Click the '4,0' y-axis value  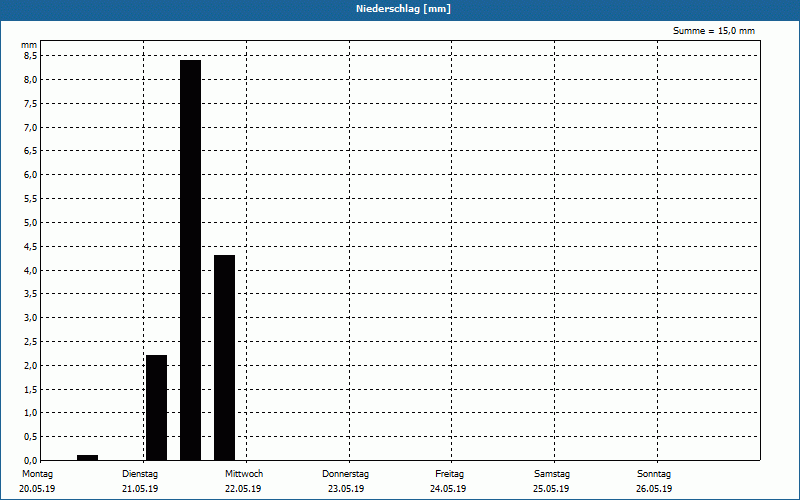31,270
